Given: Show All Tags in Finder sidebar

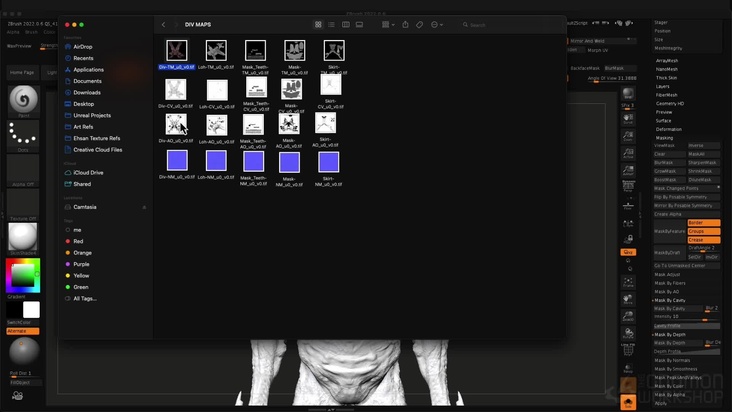Looking at the screenshot, I should 84,299.
